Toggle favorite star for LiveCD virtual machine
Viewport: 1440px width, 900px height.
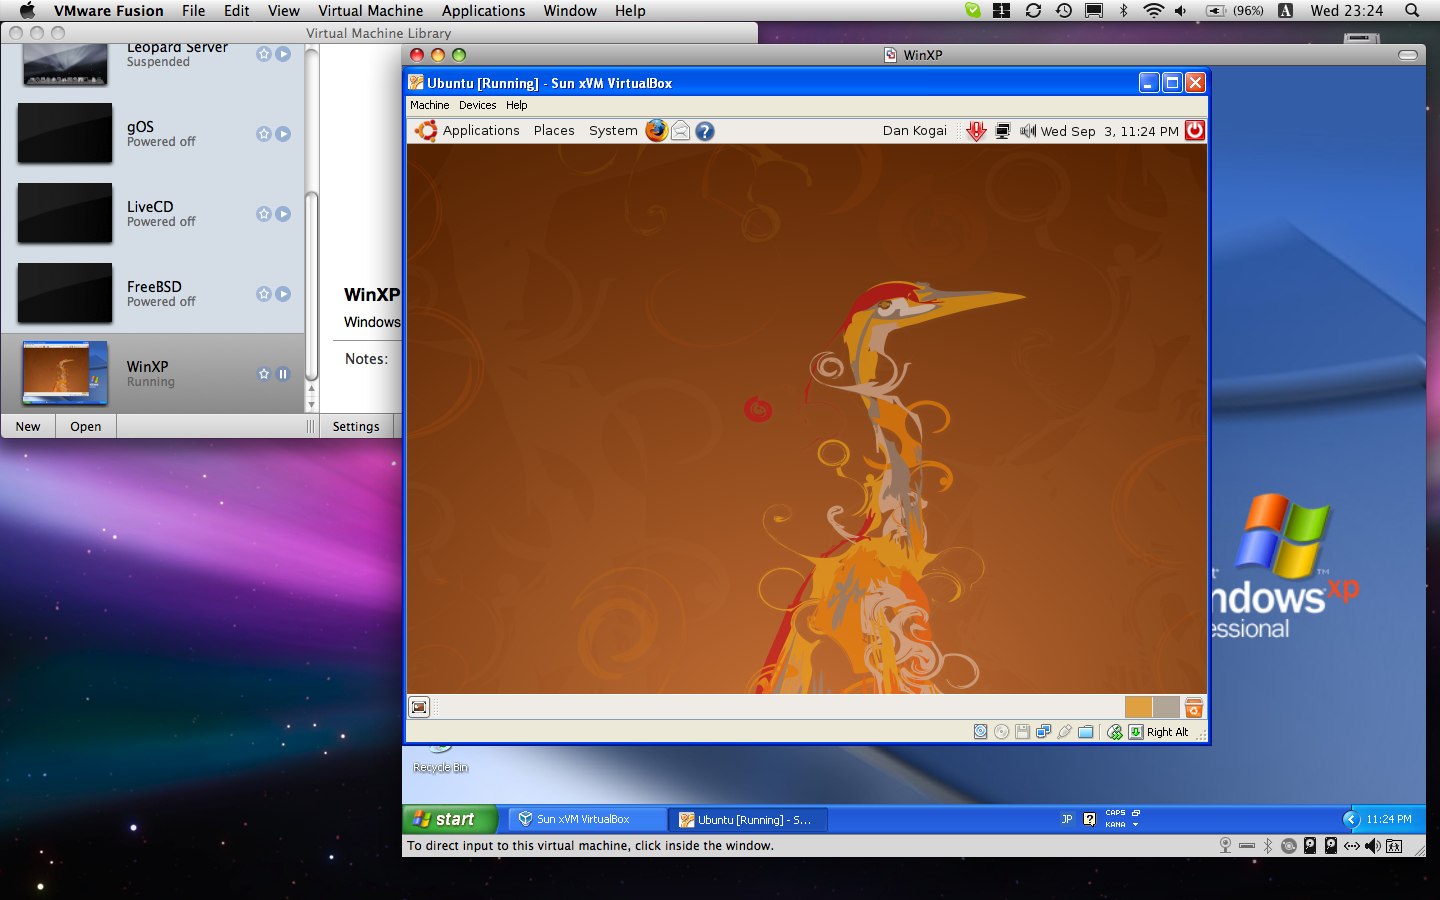(264, 214)
